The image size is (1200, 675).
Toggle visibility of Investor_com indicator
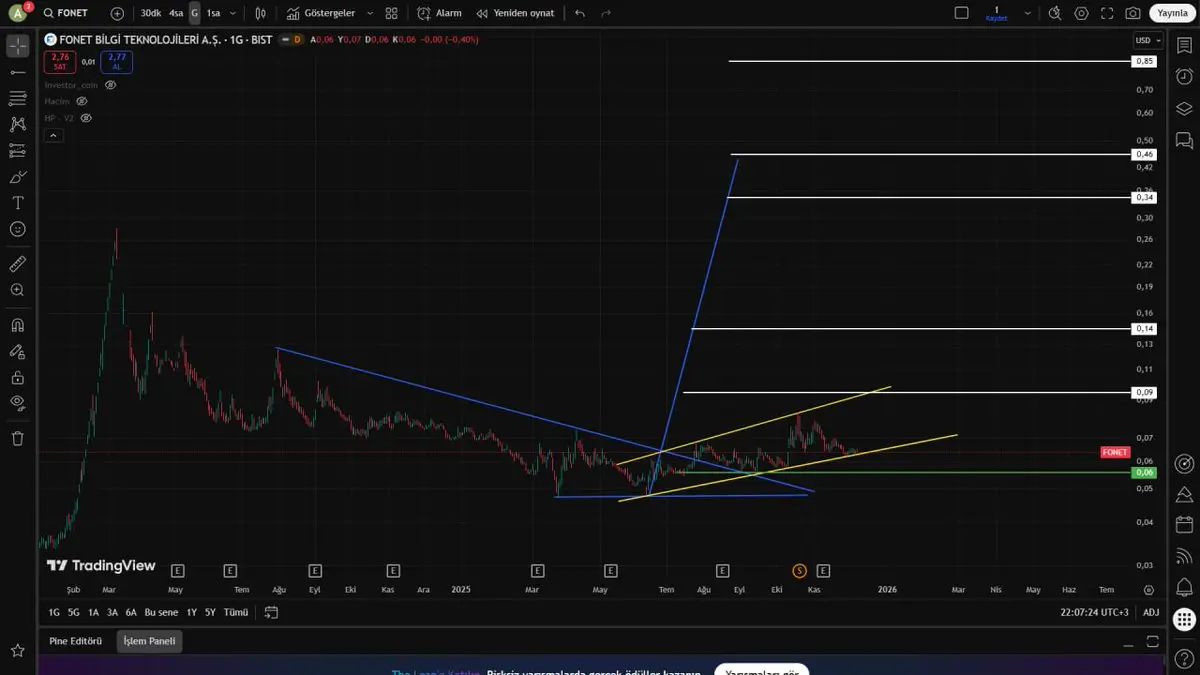(111, 85)
